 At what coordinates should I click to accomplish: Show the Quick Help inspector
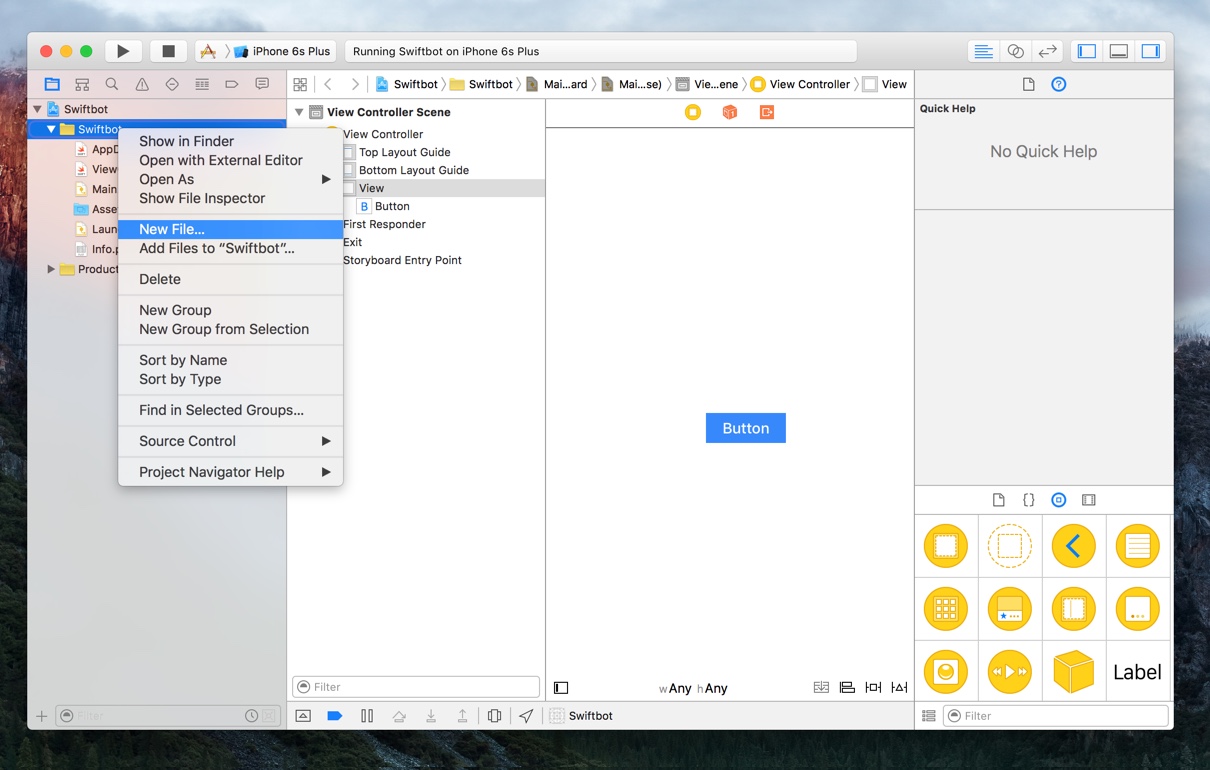pos(1058,84)
